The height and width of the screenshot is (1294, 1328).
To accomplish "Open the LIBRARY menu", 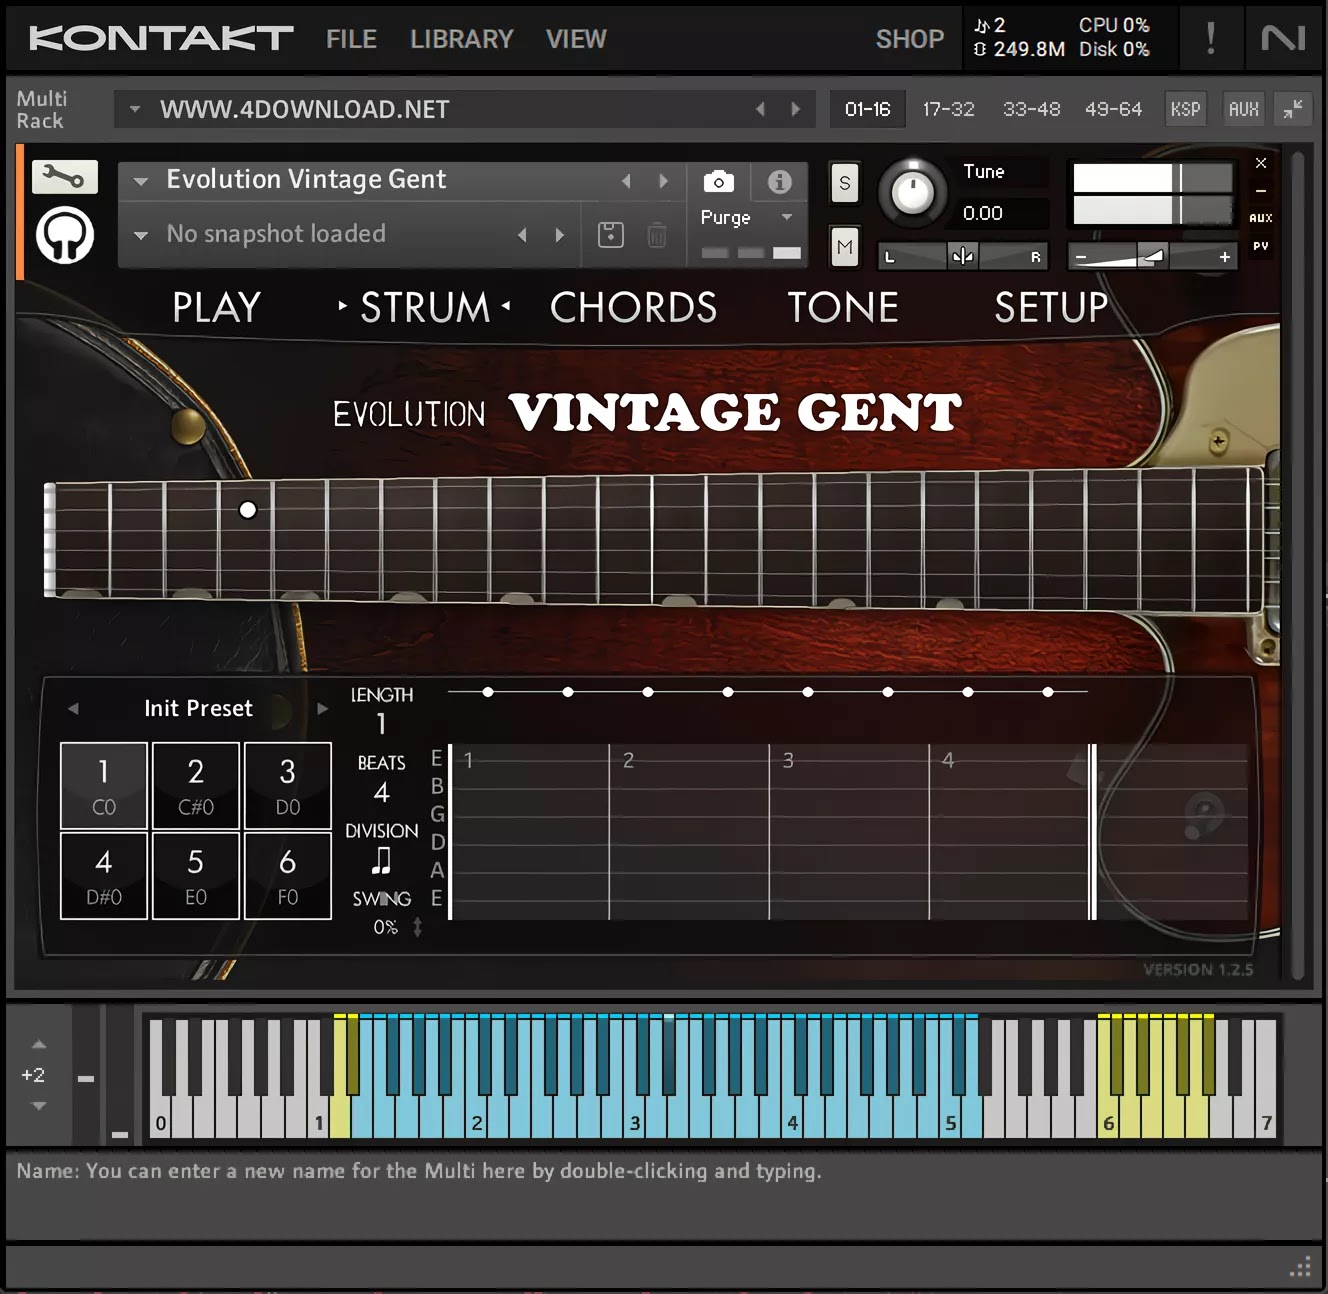I will point(461,39).
